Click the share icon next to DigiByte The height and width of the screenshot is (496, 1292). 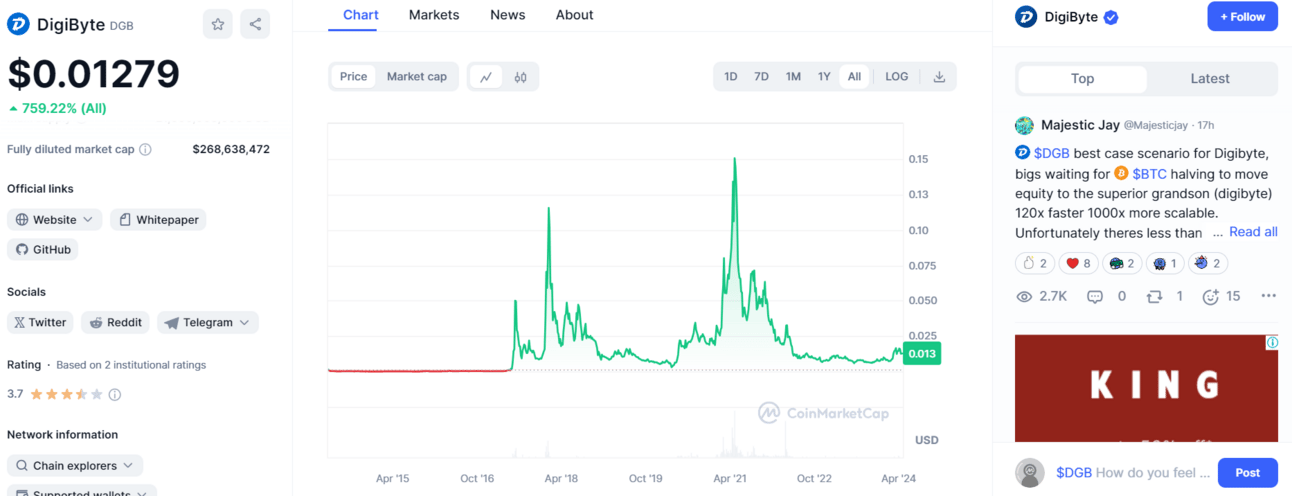(255, 24)
